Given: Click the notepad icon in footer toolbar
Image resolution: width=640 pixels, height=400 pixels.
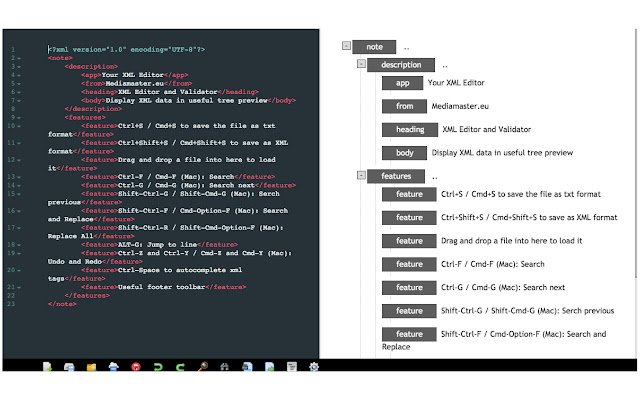Looking at the screenshot, I should coord(291,367).
